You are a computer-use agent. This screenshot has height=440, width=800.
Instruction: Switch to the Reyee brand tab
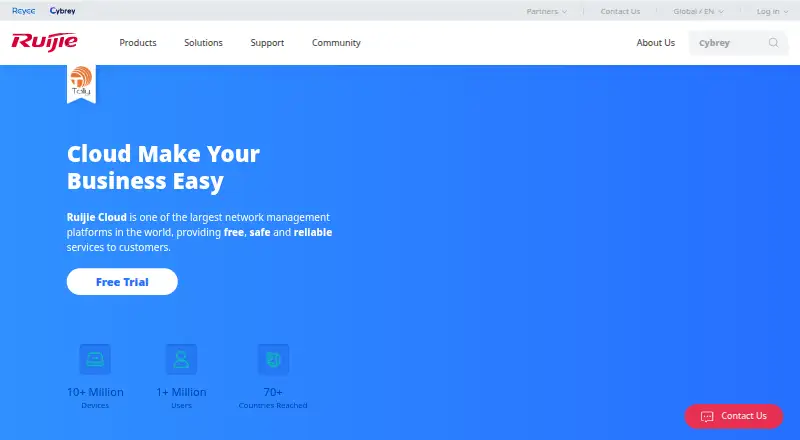click(x=23, y=11)
